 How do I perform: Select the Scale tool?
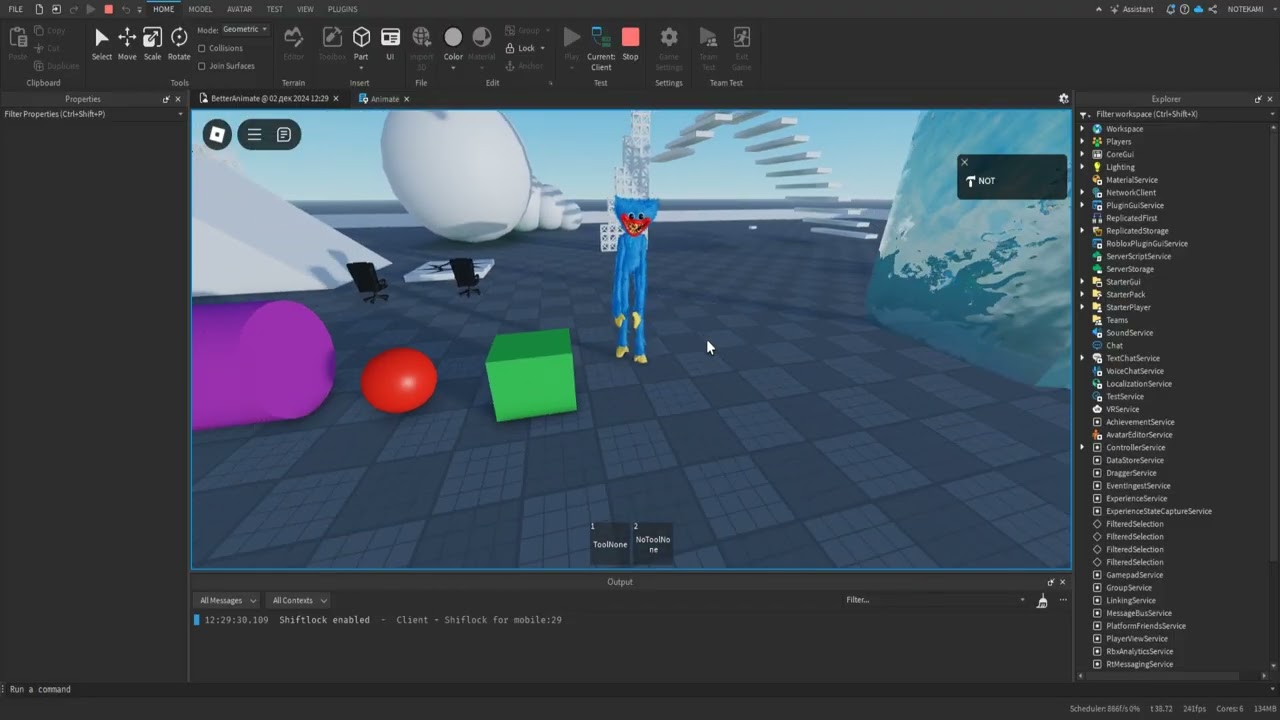[152, 44]
